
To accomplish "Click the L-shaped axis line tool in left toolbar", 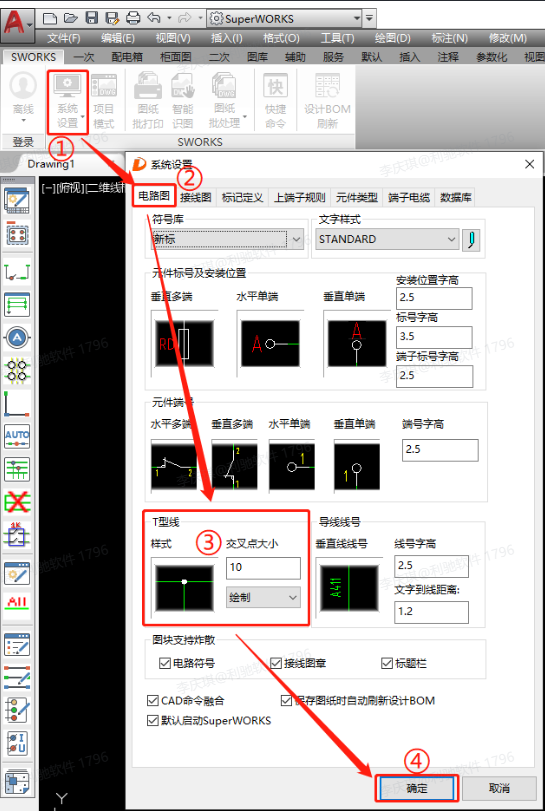I will point(17,404).
